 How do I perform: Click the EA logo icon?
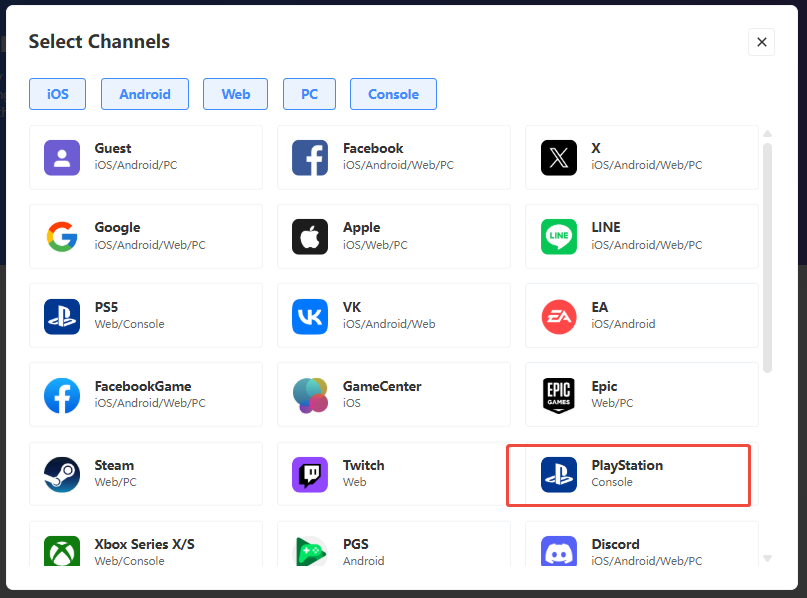[559, 316]
